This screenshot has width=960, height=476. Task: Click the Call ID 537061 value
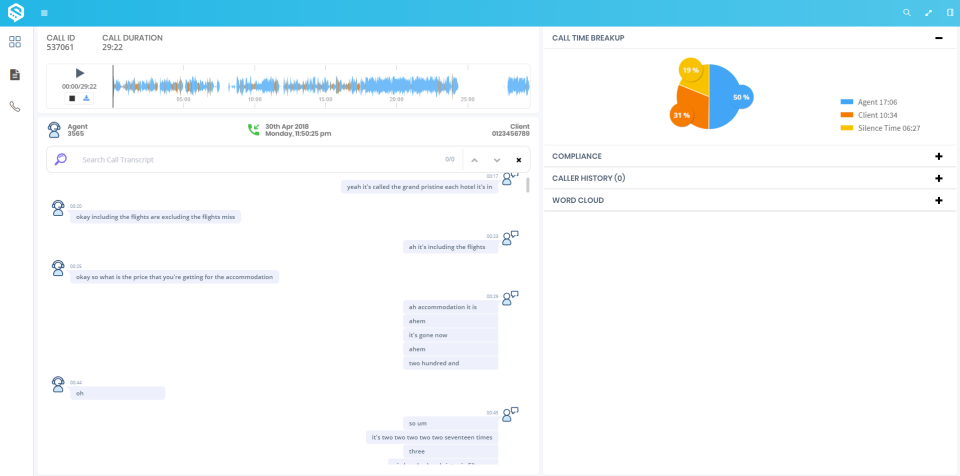coord(60,47)
